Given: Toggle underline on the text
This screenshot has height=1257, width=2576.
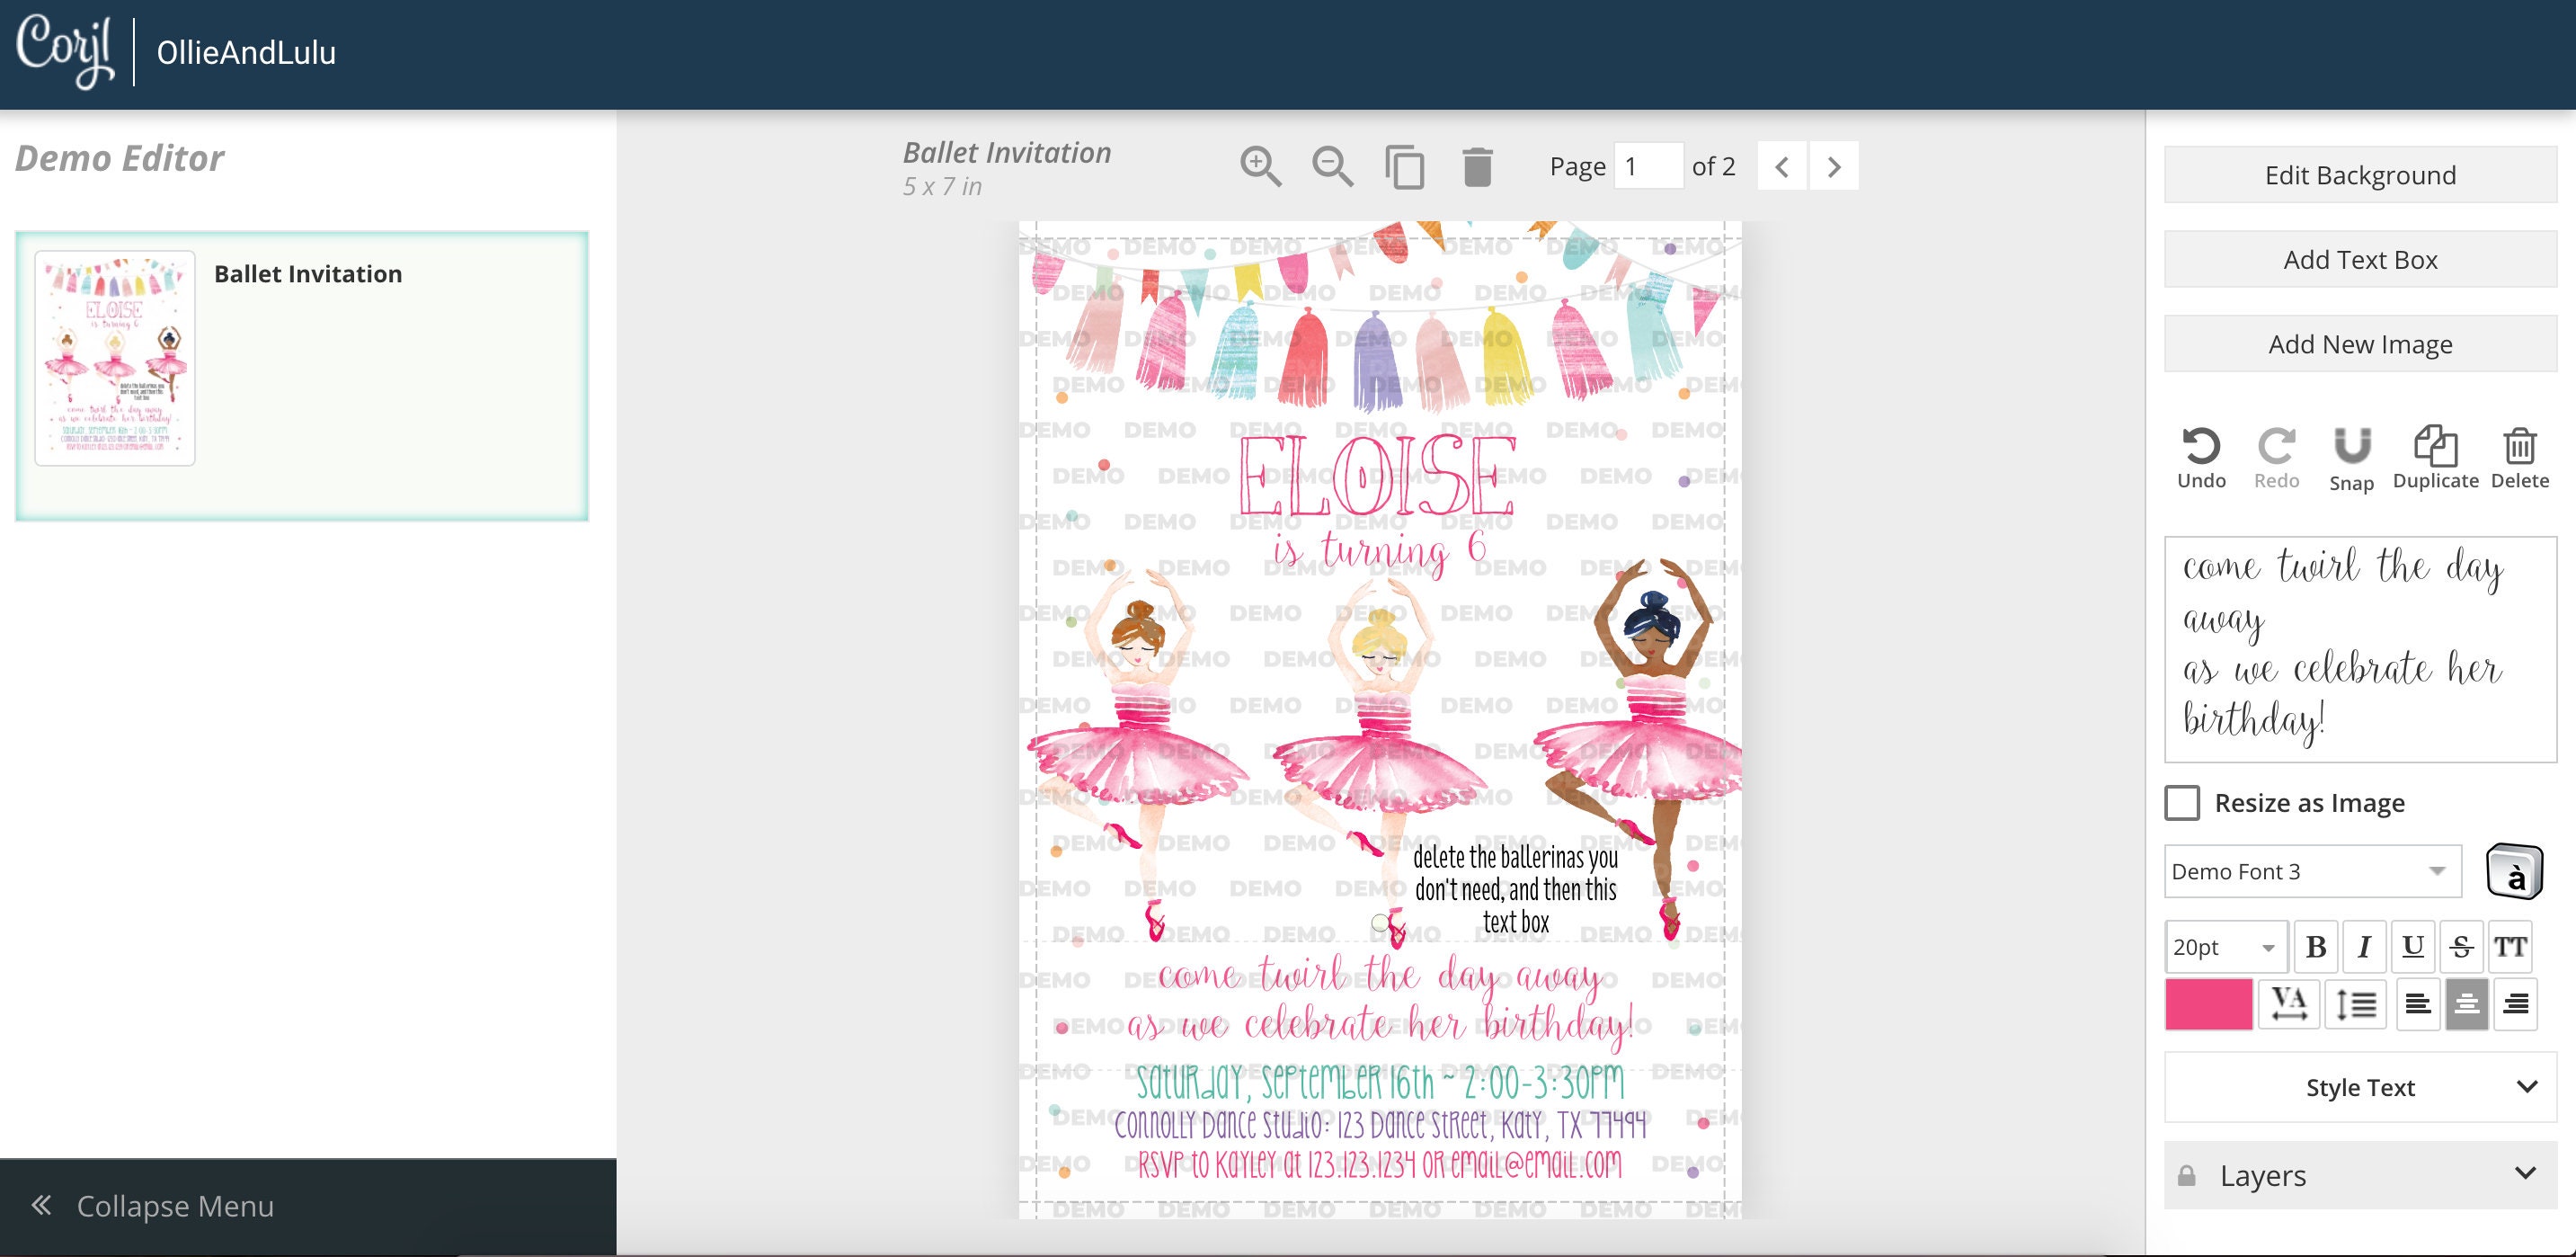Looking at the screenshot, I should [x=2413, y=946].
